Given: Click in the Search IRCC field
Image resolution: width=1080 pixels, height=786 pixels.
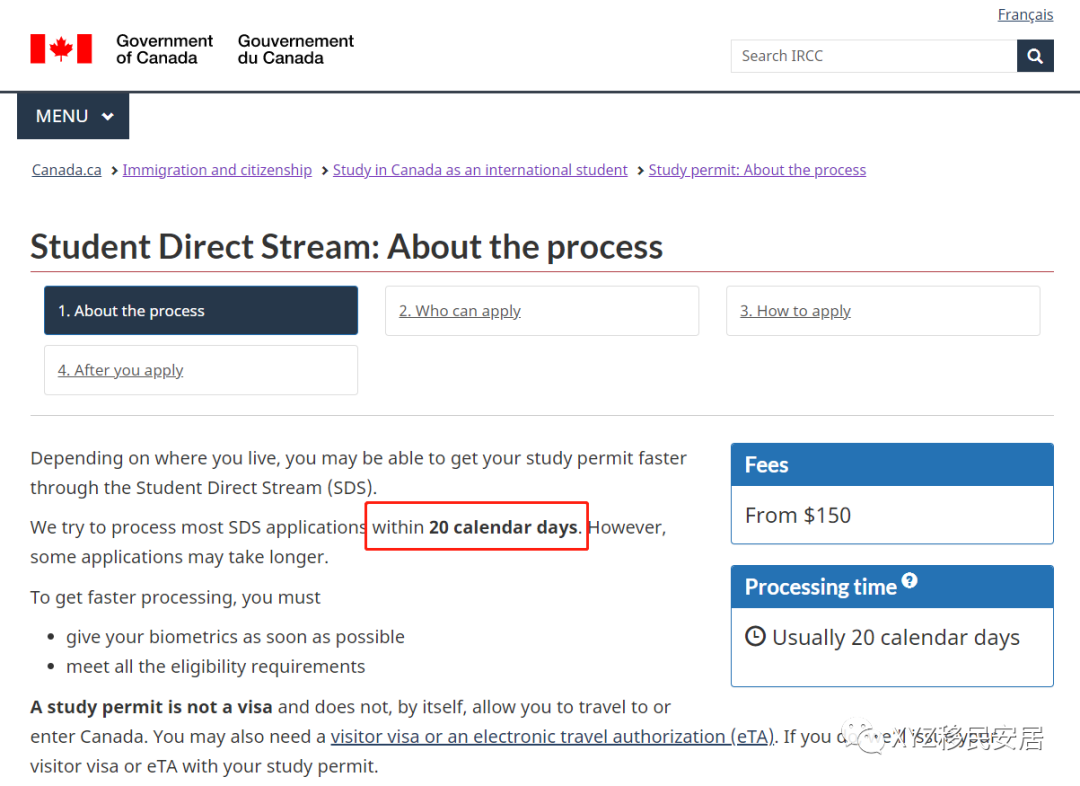Looking at the screenshot, I should [873, 56].
